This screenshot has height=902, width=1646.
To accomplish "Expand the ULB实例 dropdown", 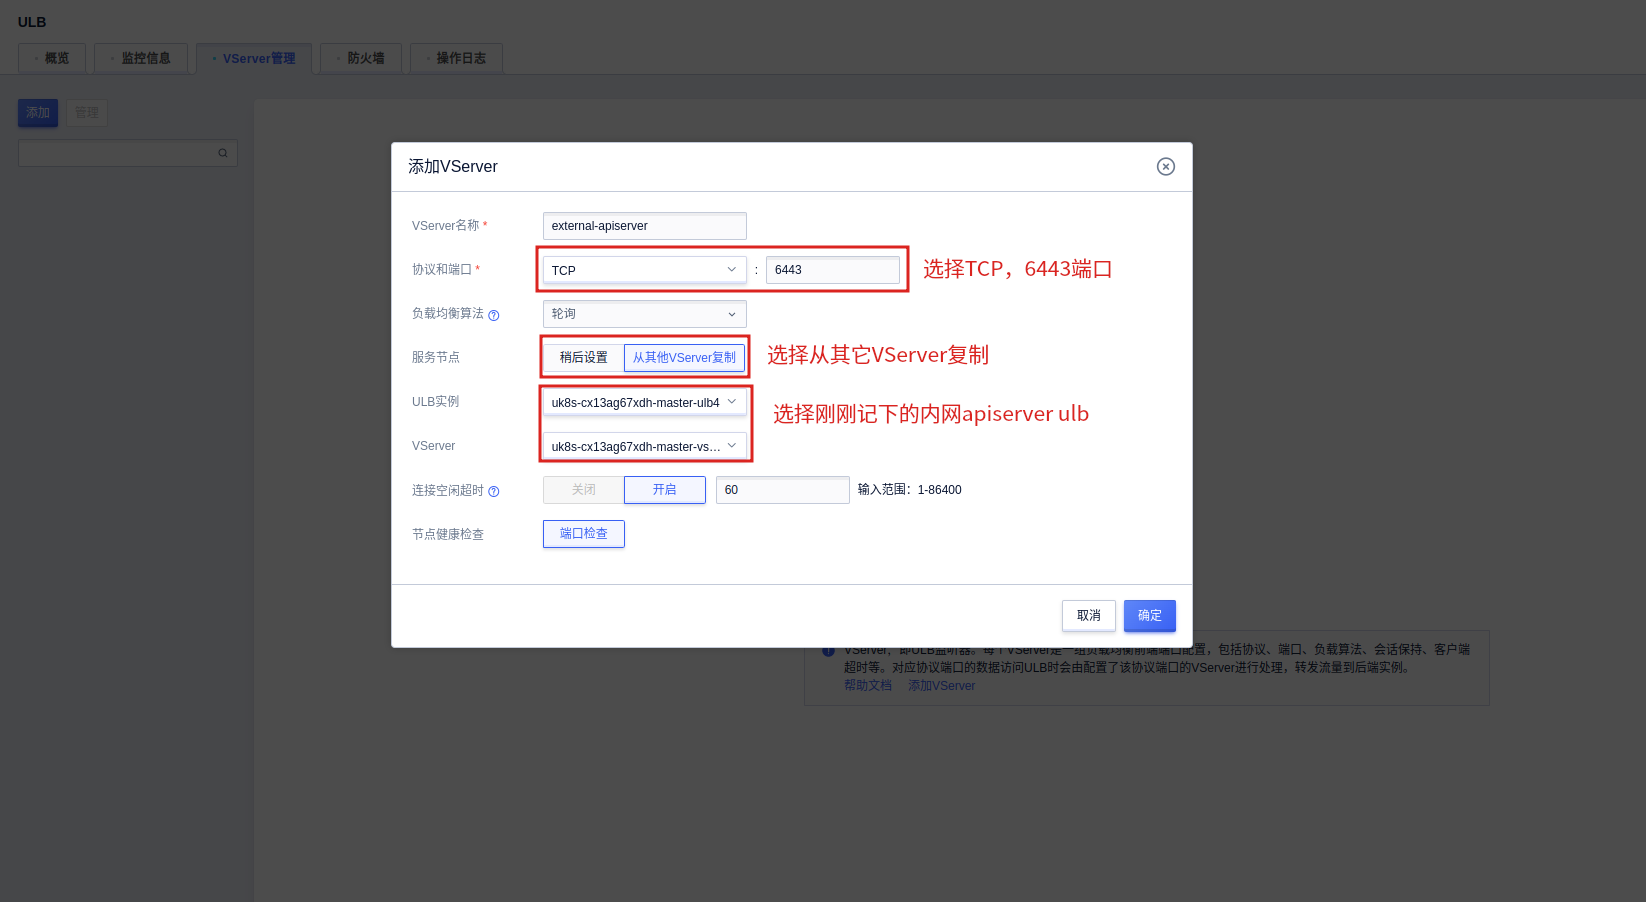I will coord(644,402).
